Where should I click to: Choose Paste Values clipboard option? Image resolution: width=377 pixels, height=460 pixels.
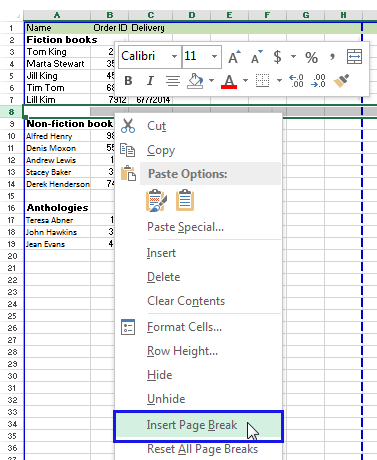[185, 200]
